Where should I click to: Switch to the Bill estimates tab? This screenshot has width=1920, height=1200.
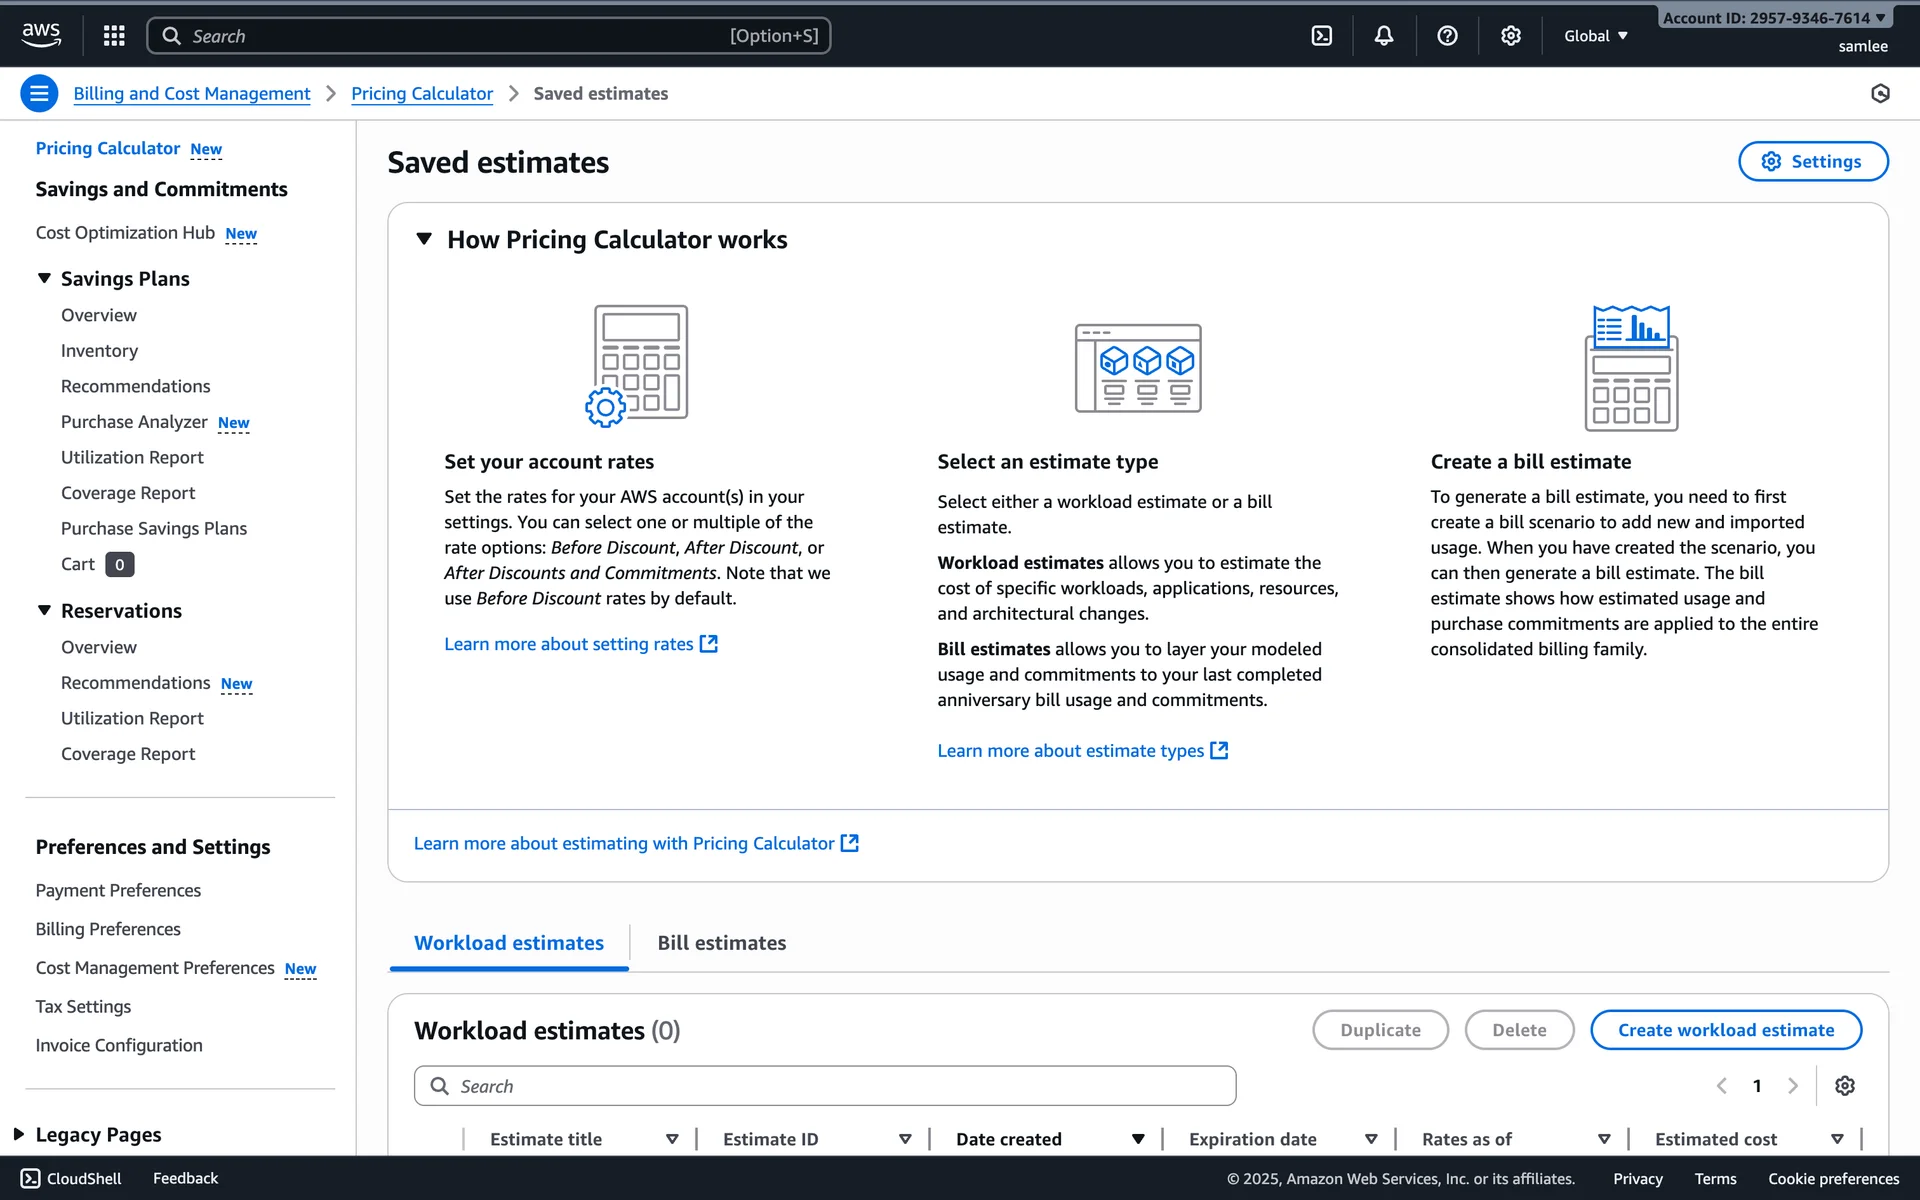click(721, 943)
